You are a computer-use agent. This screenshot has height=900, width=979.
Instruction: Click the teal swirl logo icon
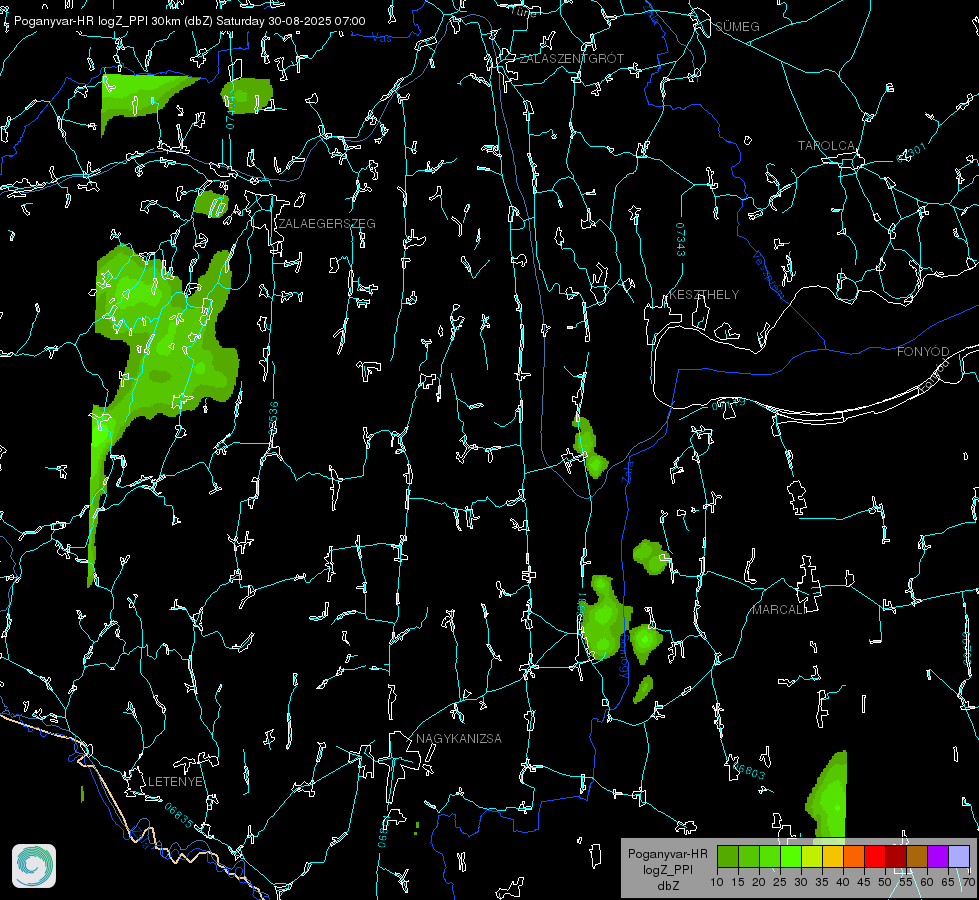[34, 866]
